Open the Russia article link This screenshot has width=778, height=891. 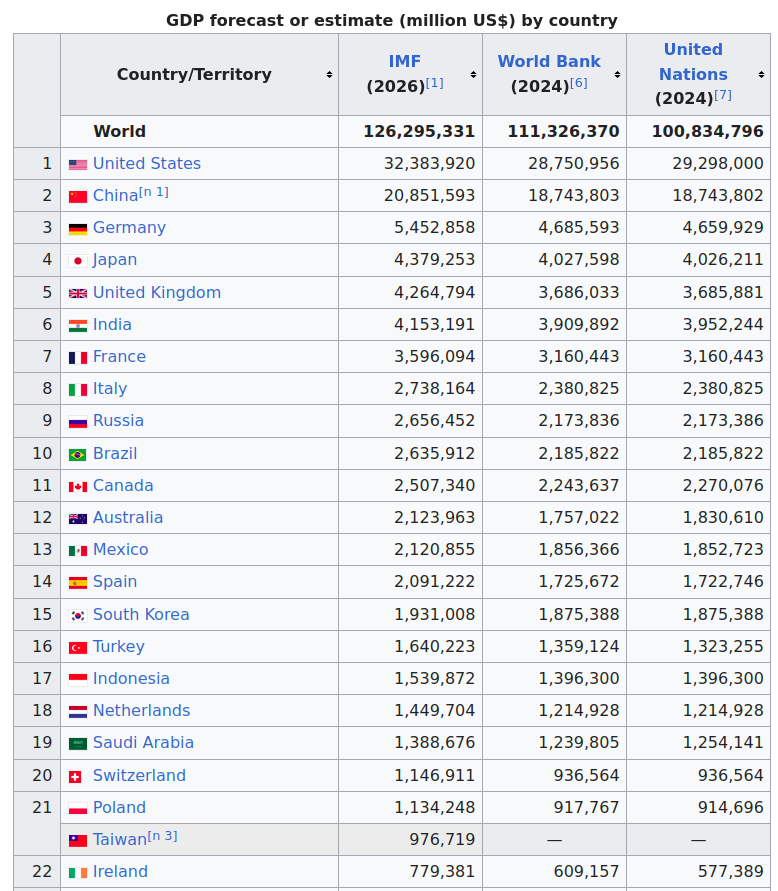(x=118, y=420)
